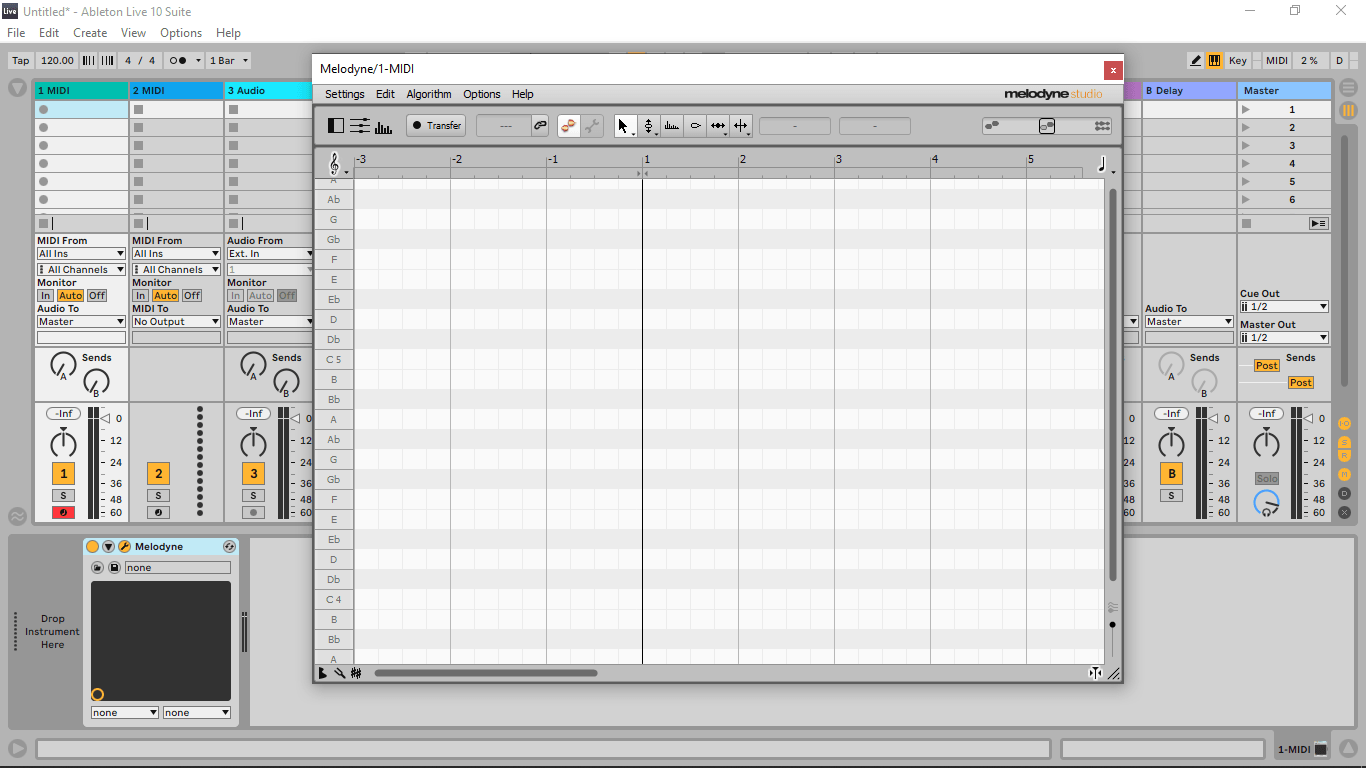1366x768 pixels.
Task: Toggle Melodyne metronome icon at bottom
Action: tap(322, 673)
